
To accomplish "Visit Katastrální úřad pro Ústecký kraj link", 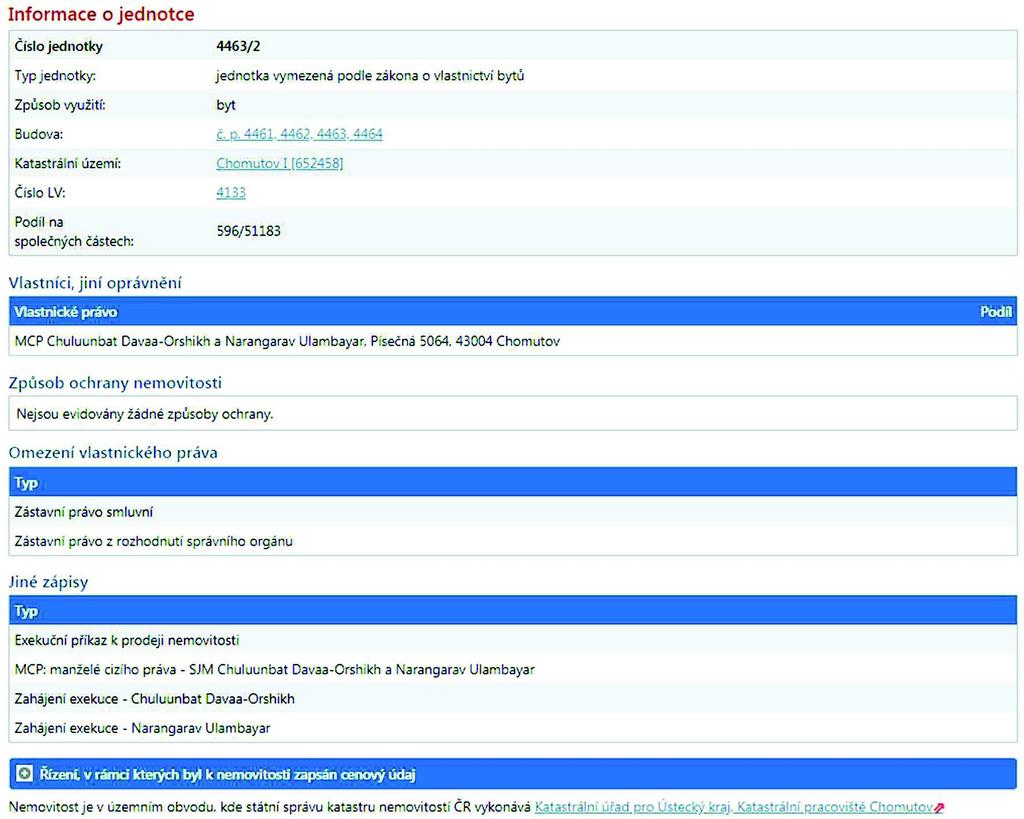I will 633,807.
